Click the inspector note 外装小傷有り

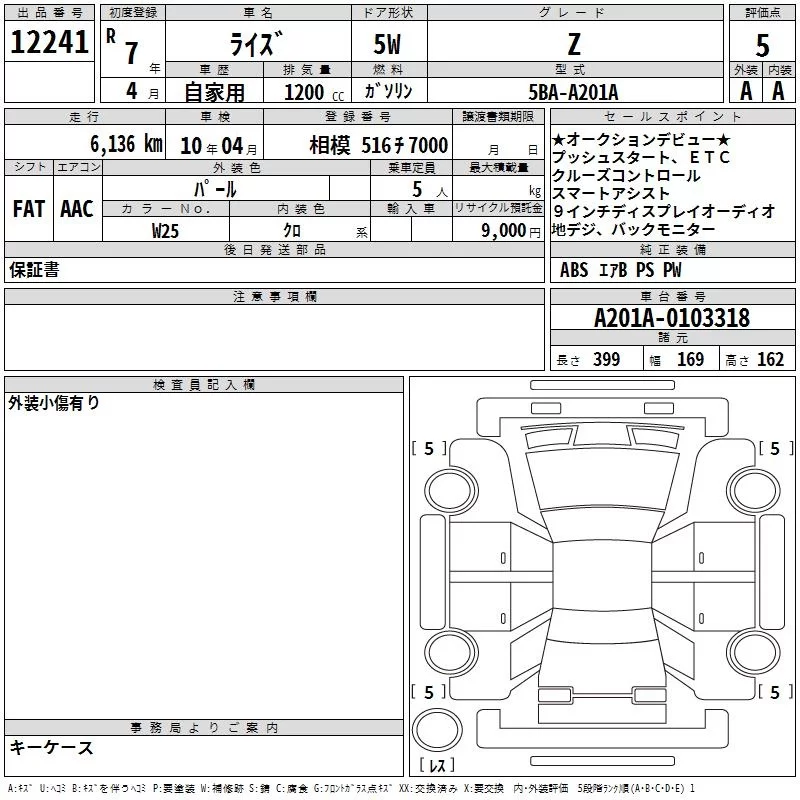coord(54,403)
